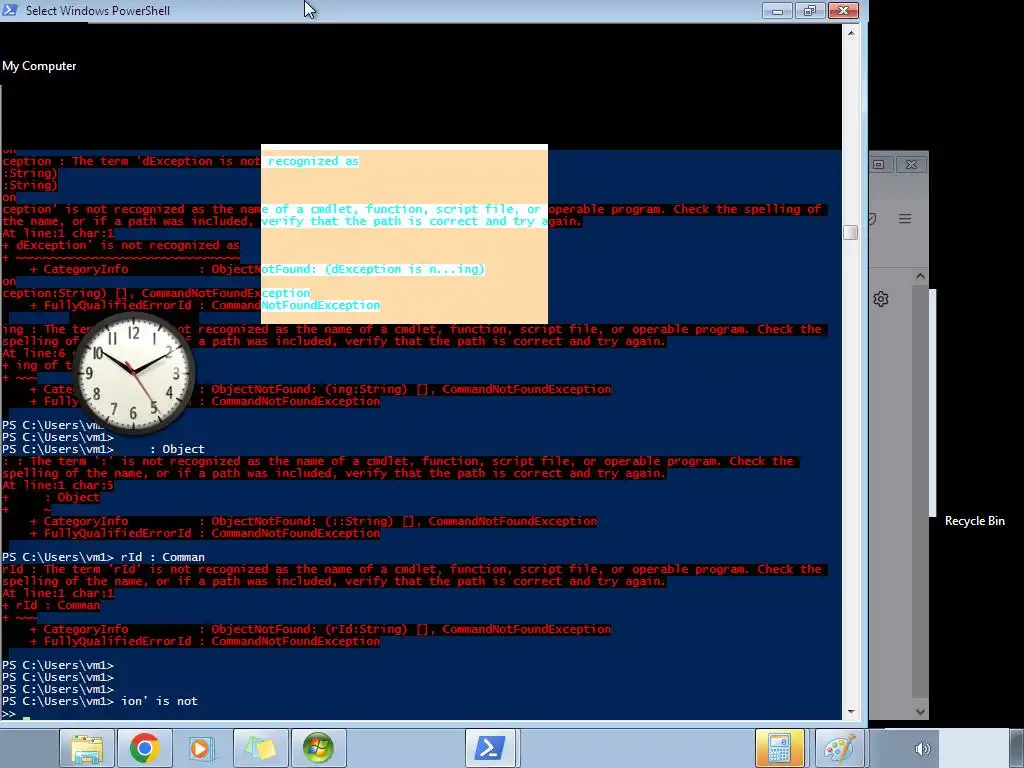Click 'At line:1 char:5' error line
The width and height of the screenshot is (1024, 768).
(57, 485)
